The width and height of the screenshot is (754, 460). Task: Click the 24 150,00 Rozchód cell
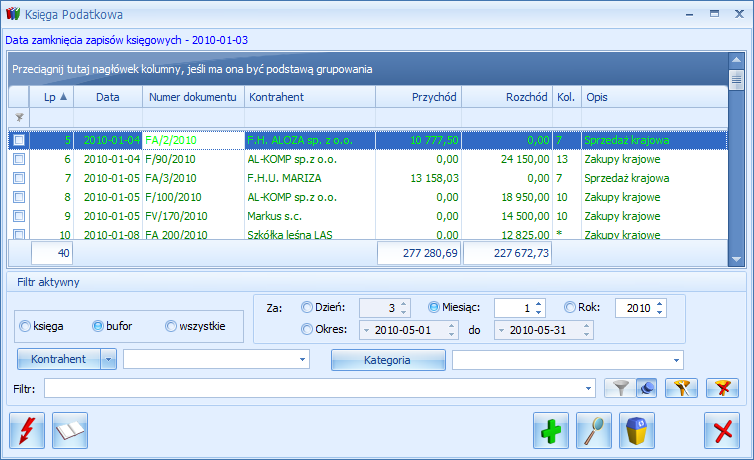pos(507,159)
